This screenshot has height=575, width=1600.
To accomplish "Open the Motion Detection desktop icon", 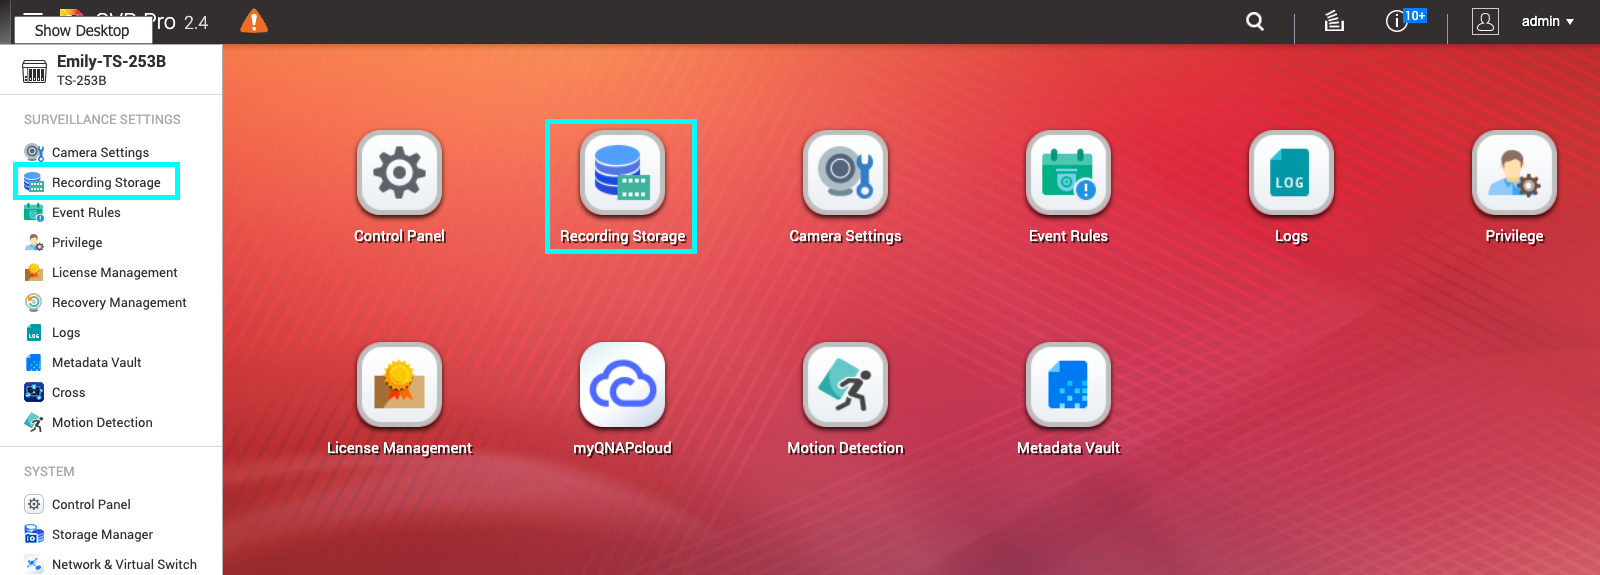I will pyautogui.click(x=845, y=385).
